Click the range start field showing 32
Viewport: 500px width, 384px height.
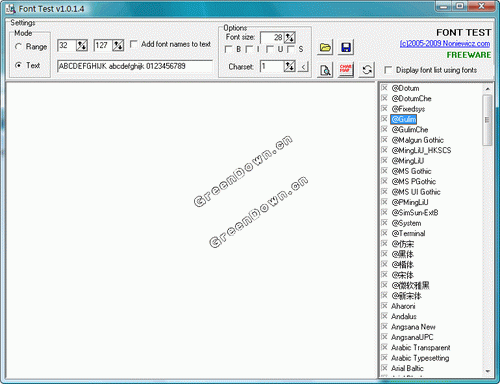67,45
